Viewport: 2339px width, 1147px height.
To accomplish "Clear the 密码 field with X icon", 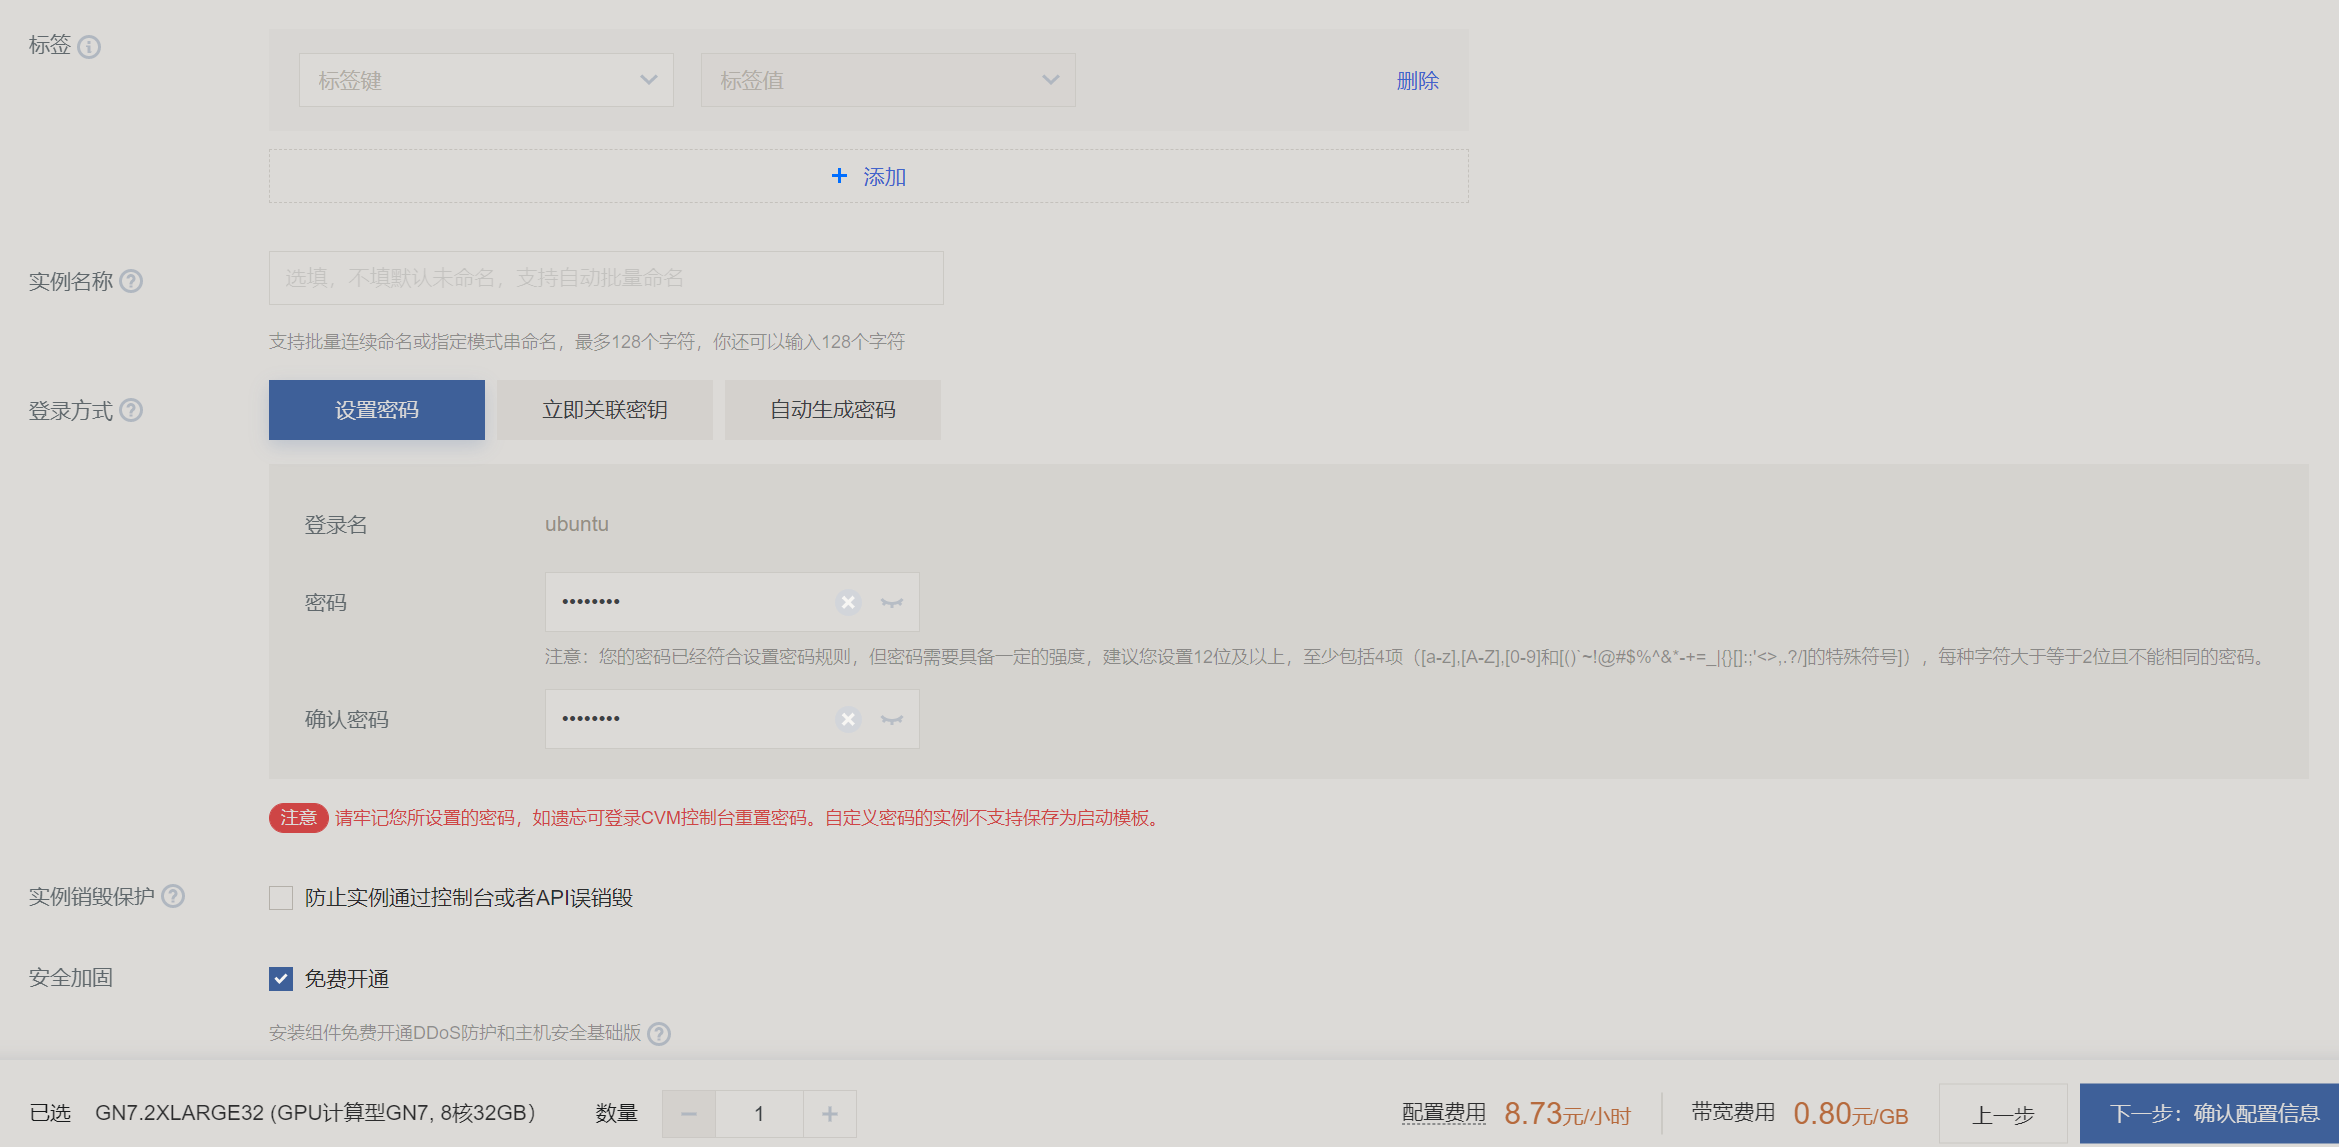I will 848,602.
